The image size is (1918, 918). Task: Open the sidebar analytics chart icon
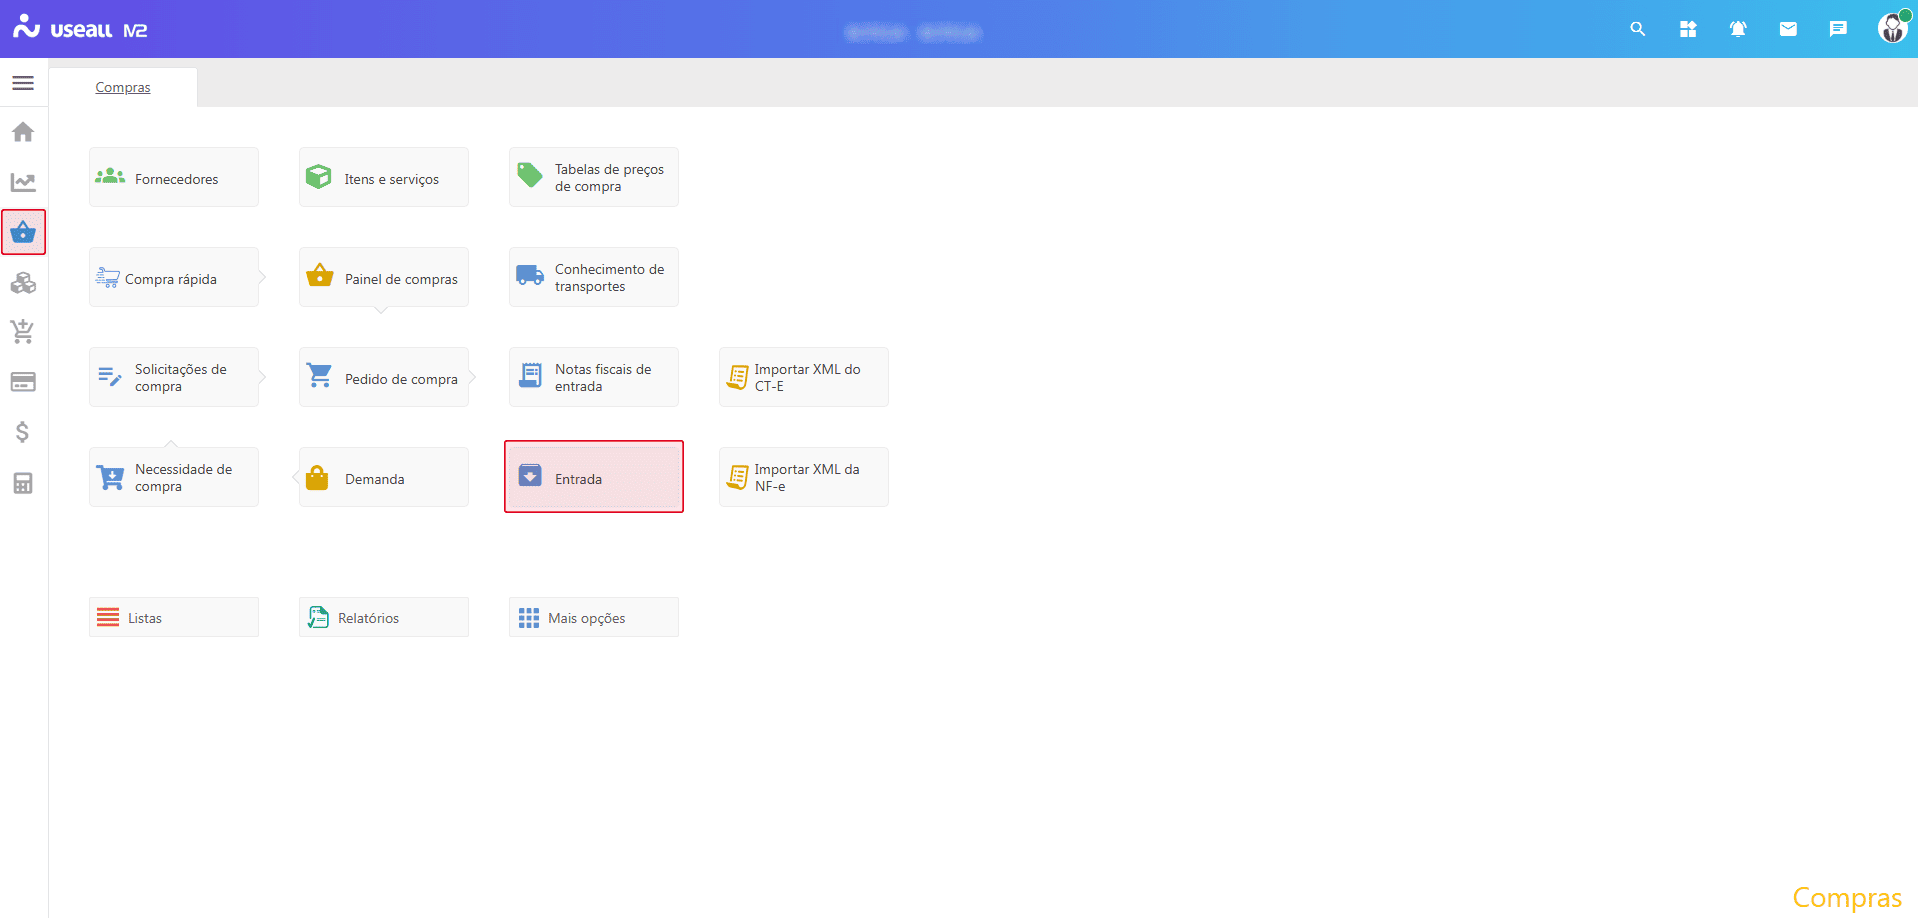pyautogui.click(x=23, y=182)
